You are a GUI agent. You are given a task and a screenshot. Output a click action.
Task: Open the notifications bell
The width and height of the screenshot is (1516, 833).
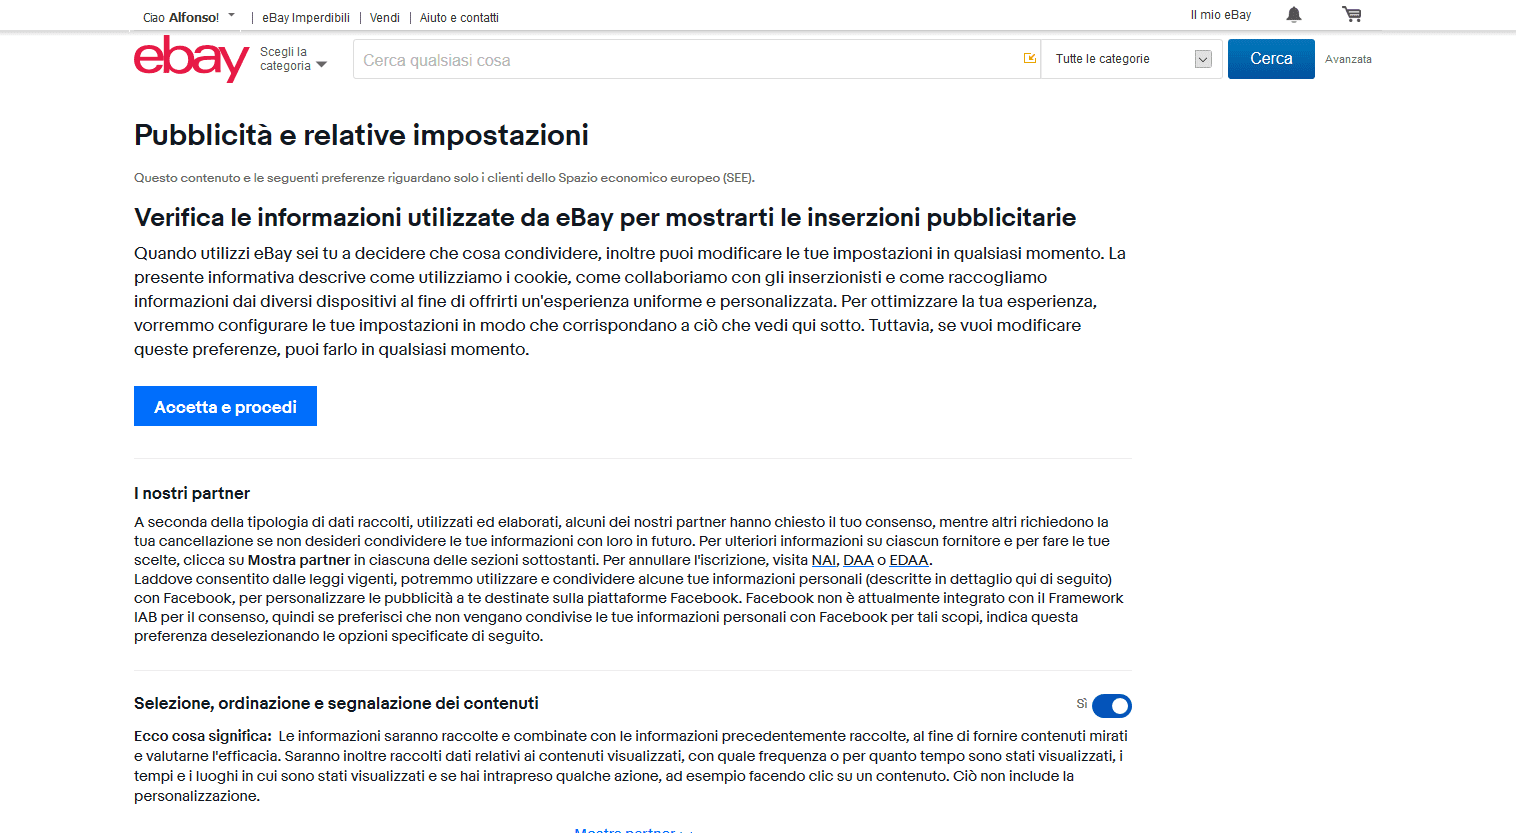1293,15
